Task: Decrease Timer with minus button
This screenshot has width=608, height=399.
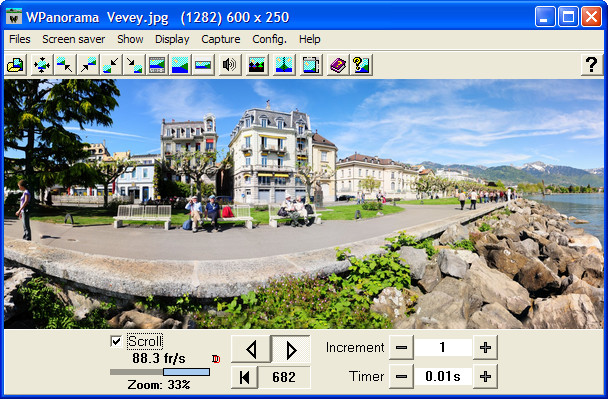Action: 401,376
